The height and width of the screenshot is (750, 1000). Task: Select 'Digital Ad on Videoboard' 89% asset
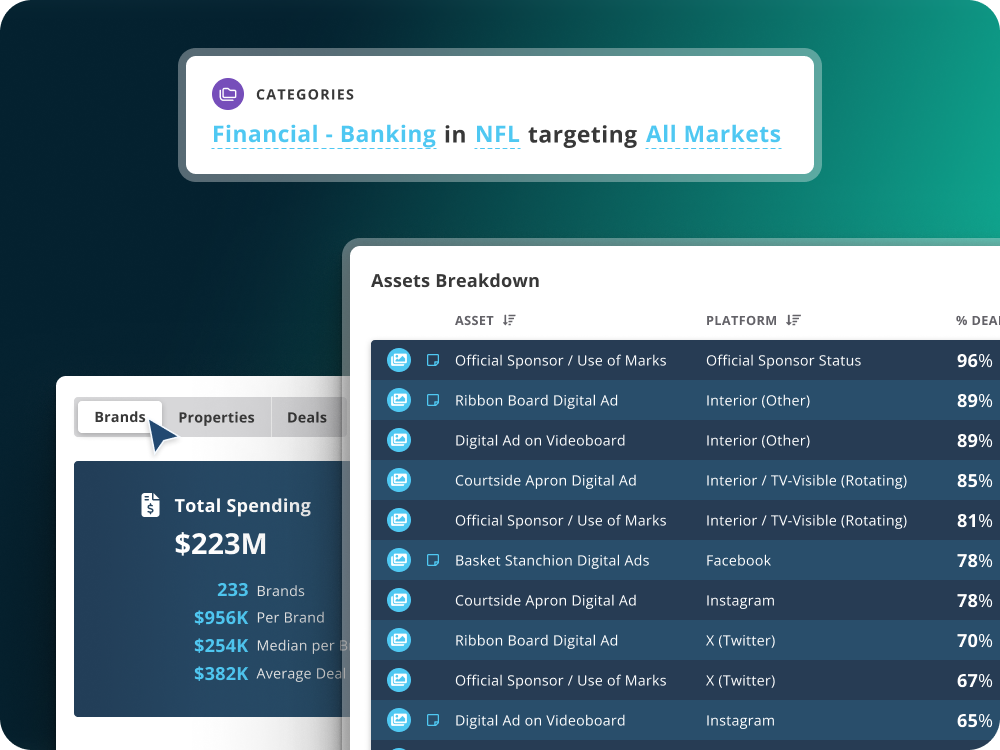[x=540, y=440]
